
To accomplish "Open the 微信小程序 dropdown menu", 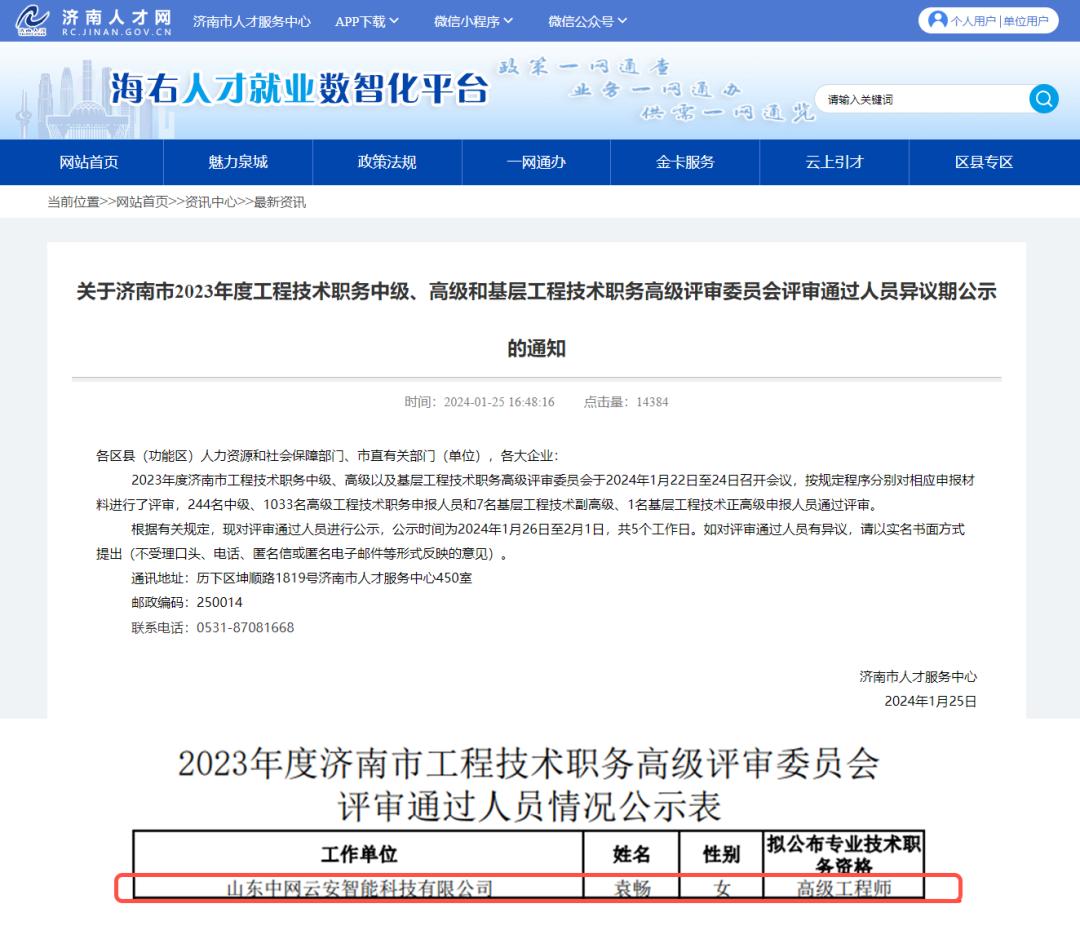I will pyautogui.click(x=473, y=21).
